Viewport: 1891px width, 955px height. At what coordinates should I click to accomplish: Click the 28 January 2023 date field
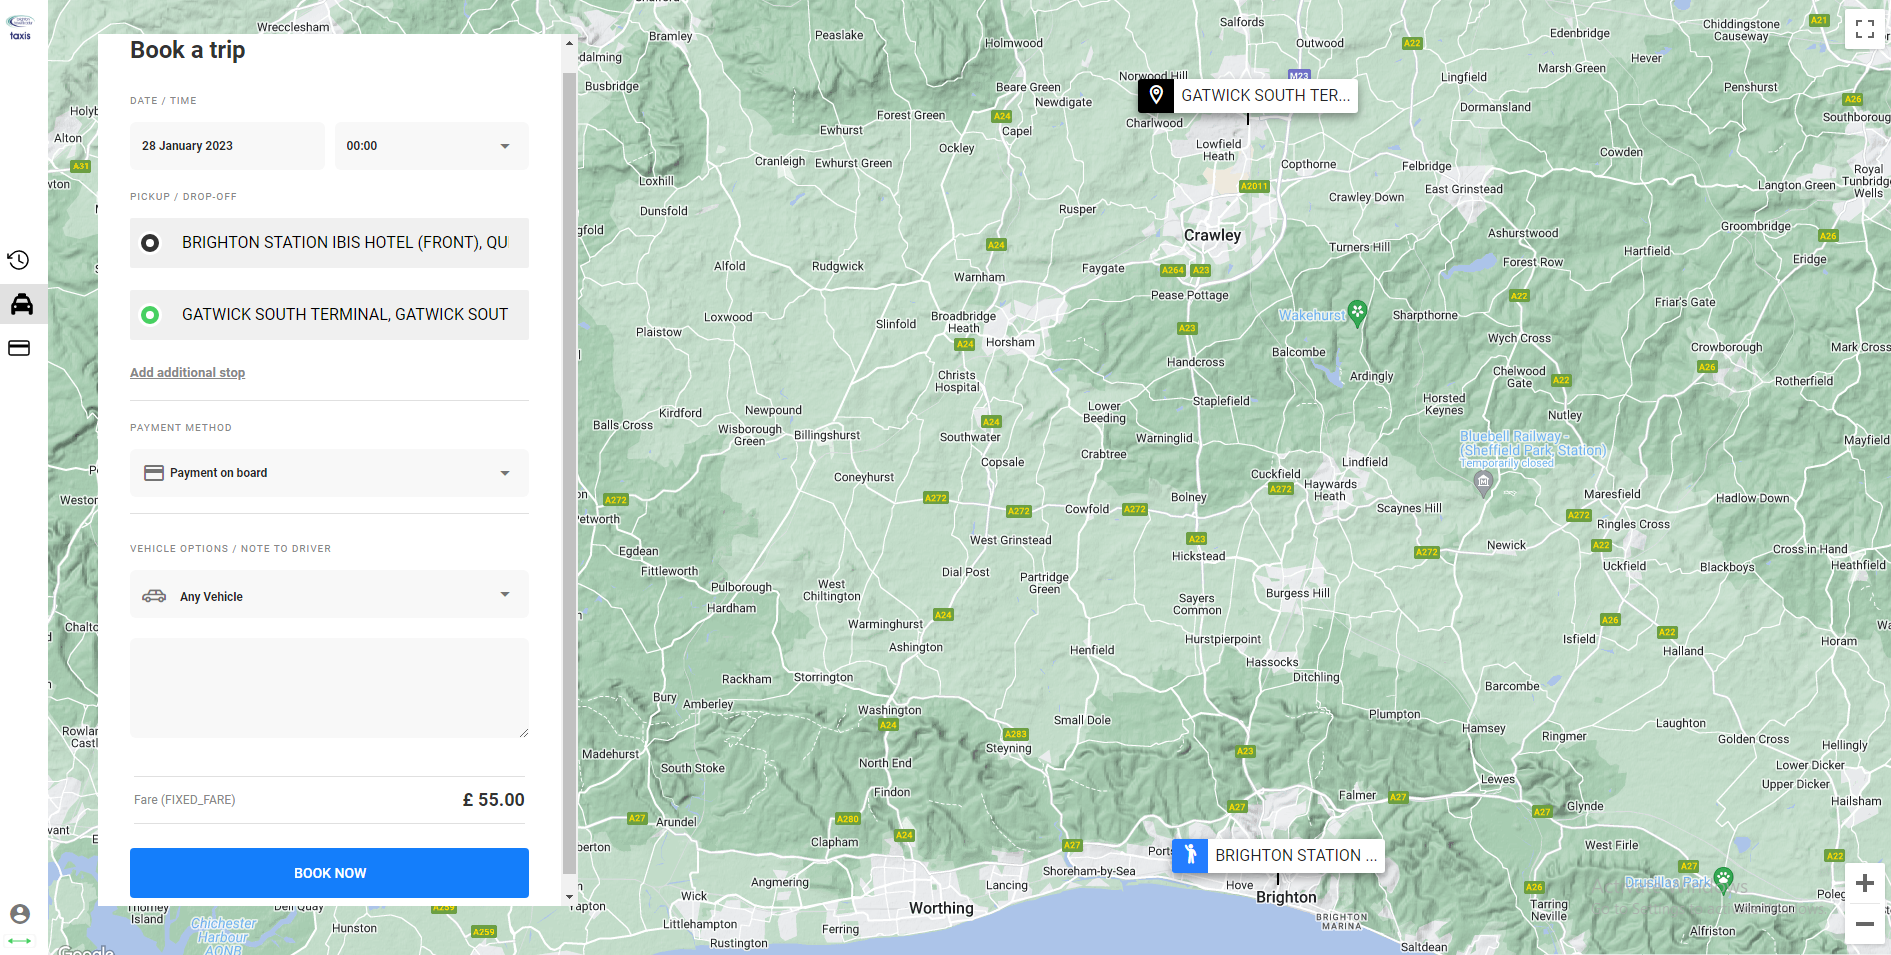pyautogui.click(x=227, y=146)
